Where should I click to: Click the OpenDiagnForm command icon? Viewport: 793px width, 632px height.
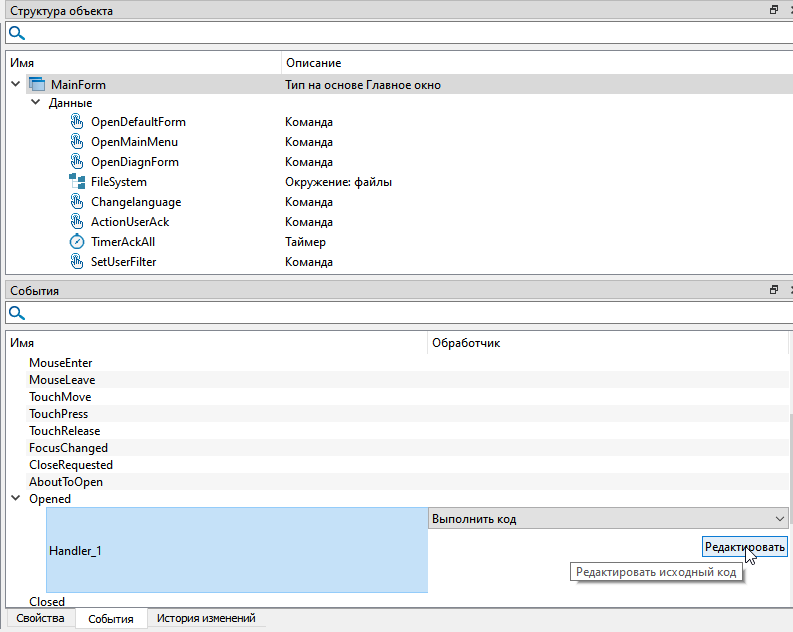point(77,162)
